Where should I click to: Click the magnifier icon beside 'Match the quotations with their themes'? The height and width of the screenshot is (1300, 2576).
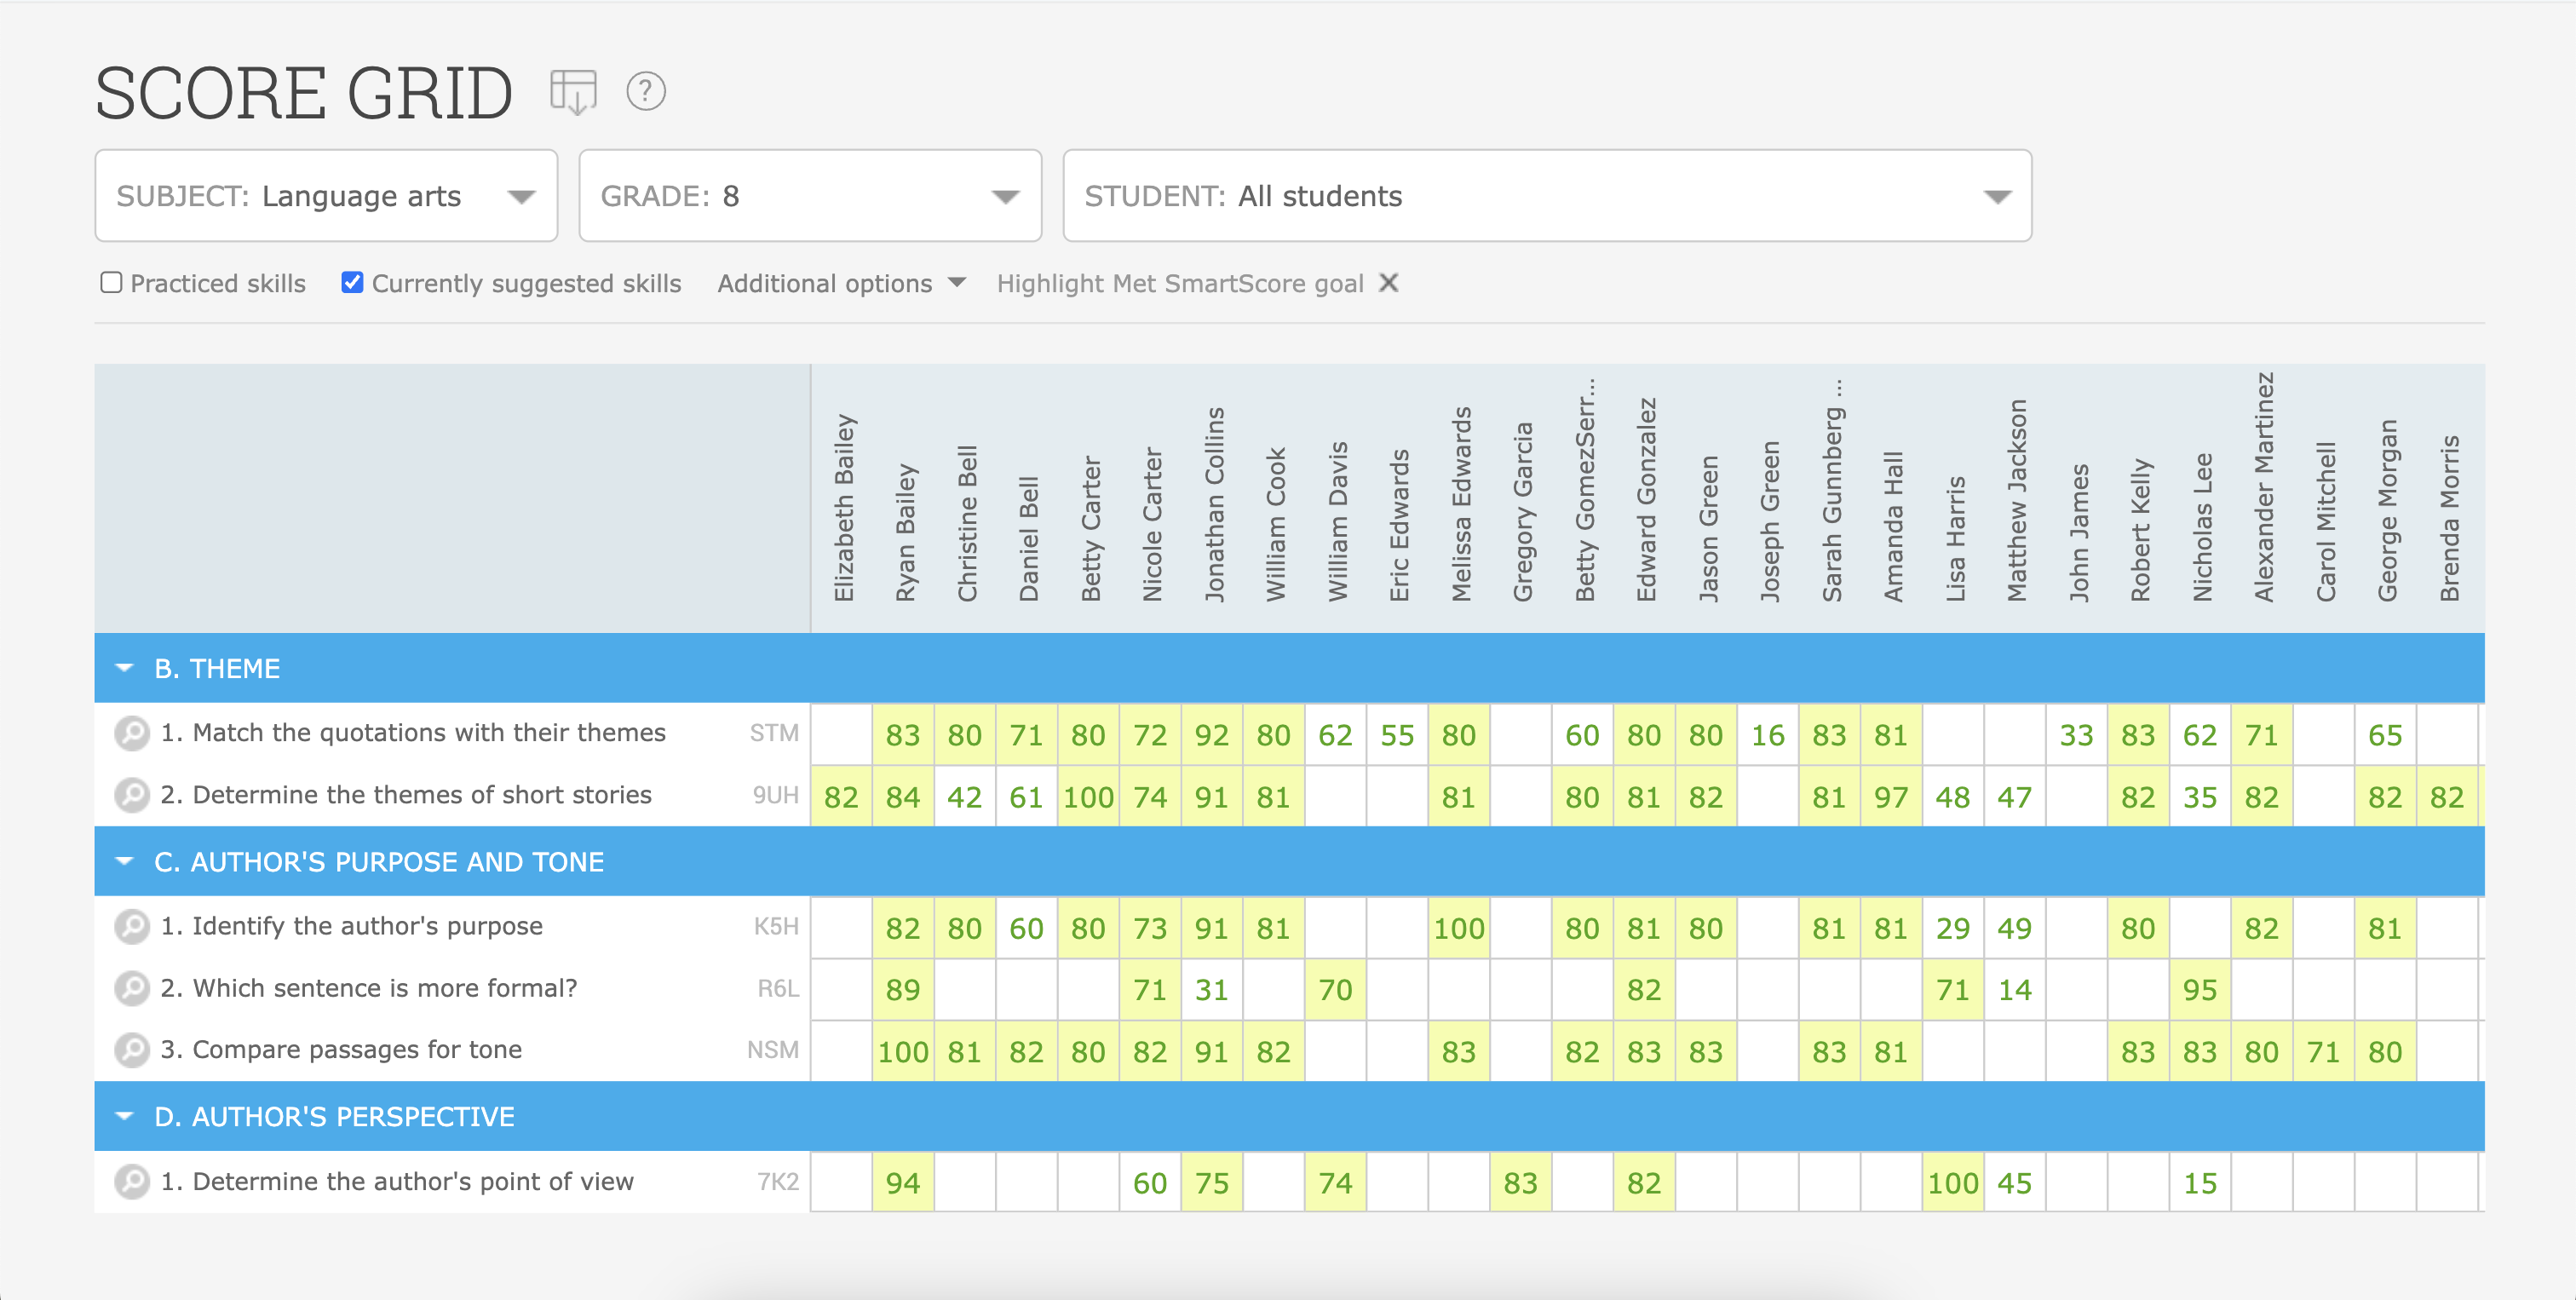click(131, 733)
